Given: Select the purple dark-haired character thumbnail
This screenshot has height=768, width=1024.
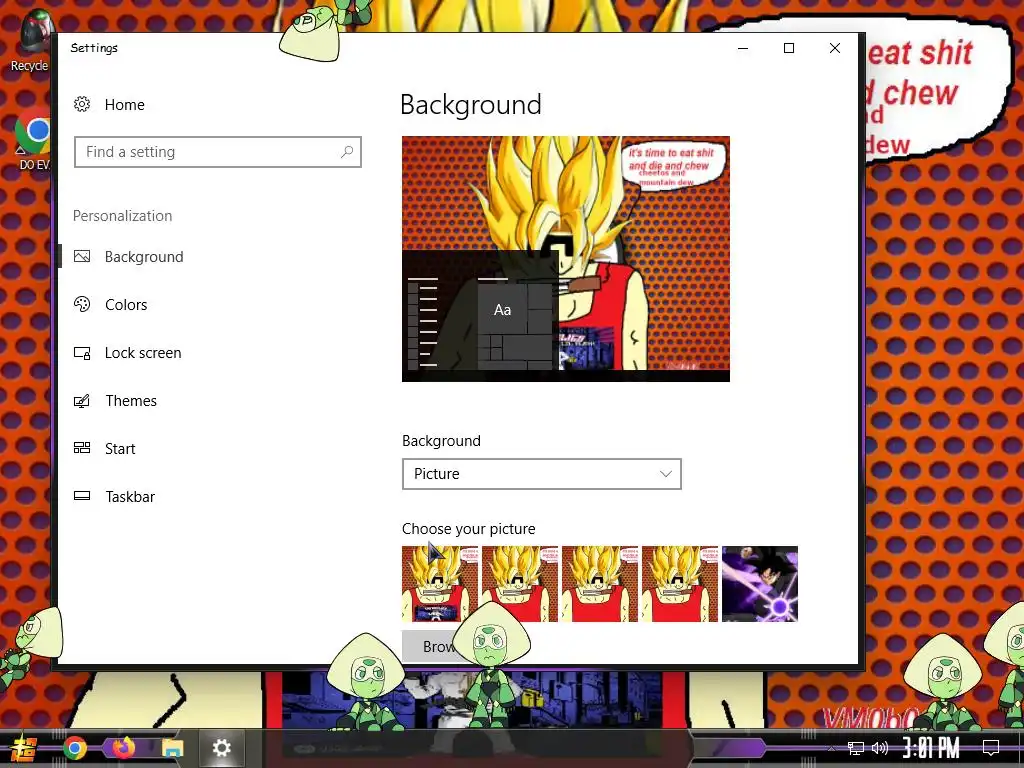Looking at the screenshot, I should coord(760,584).
